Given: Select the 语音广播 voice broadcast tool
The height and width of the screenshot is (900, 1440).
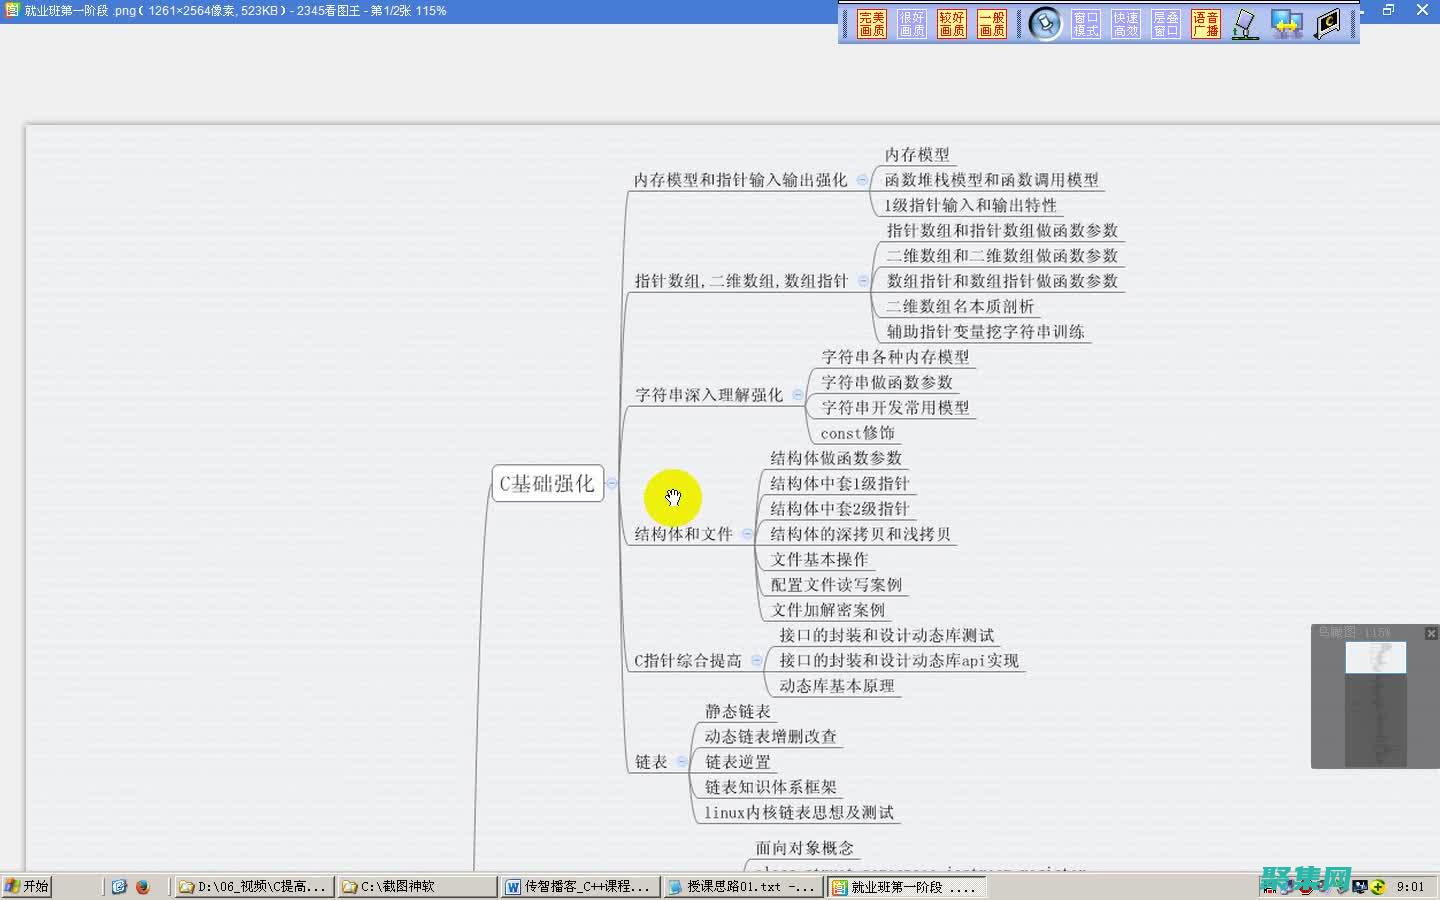Looking at the screenshot, I should click(1205, 24).
